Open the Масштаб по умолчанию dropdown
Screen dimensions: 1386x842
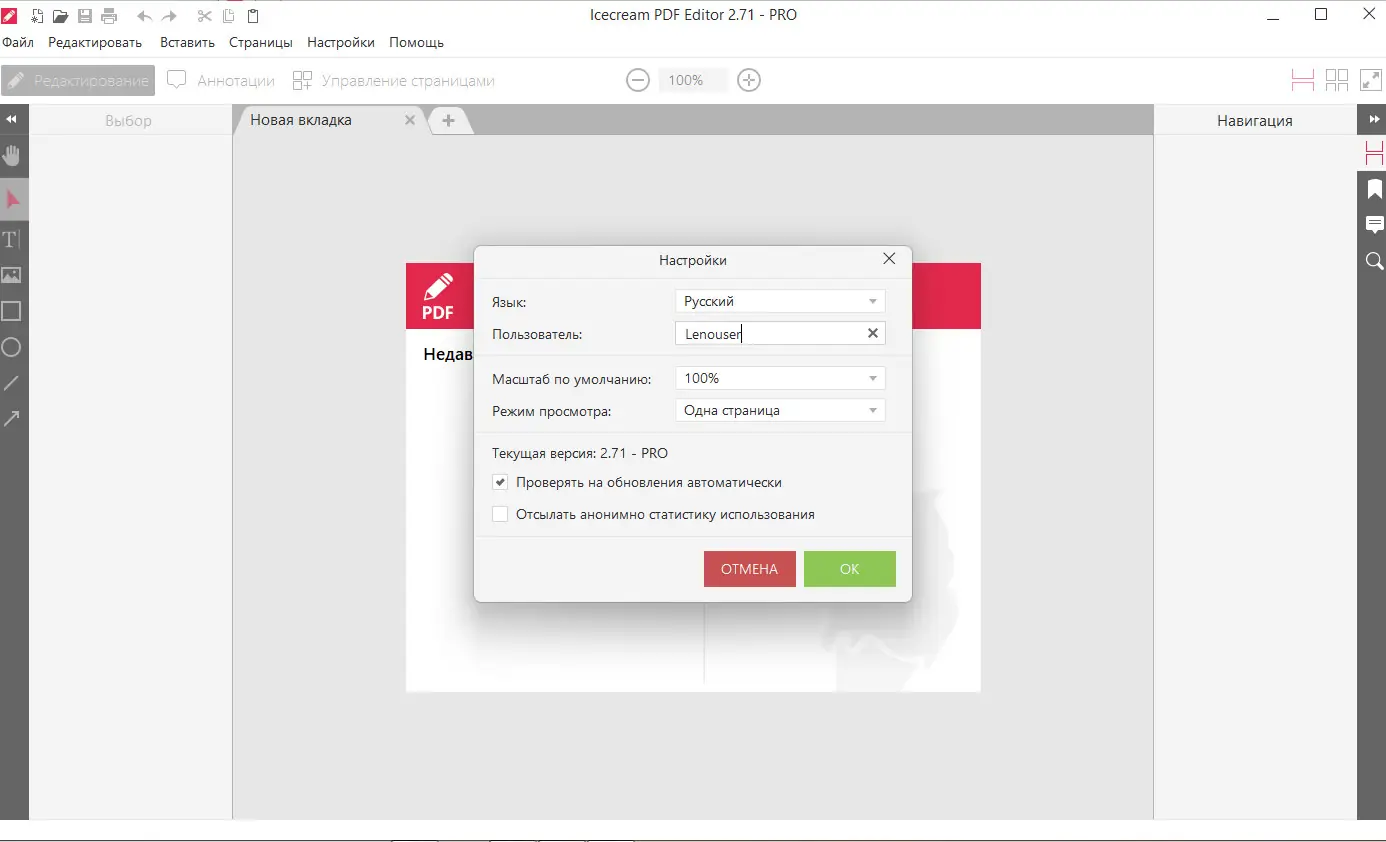tap(780, 379)
